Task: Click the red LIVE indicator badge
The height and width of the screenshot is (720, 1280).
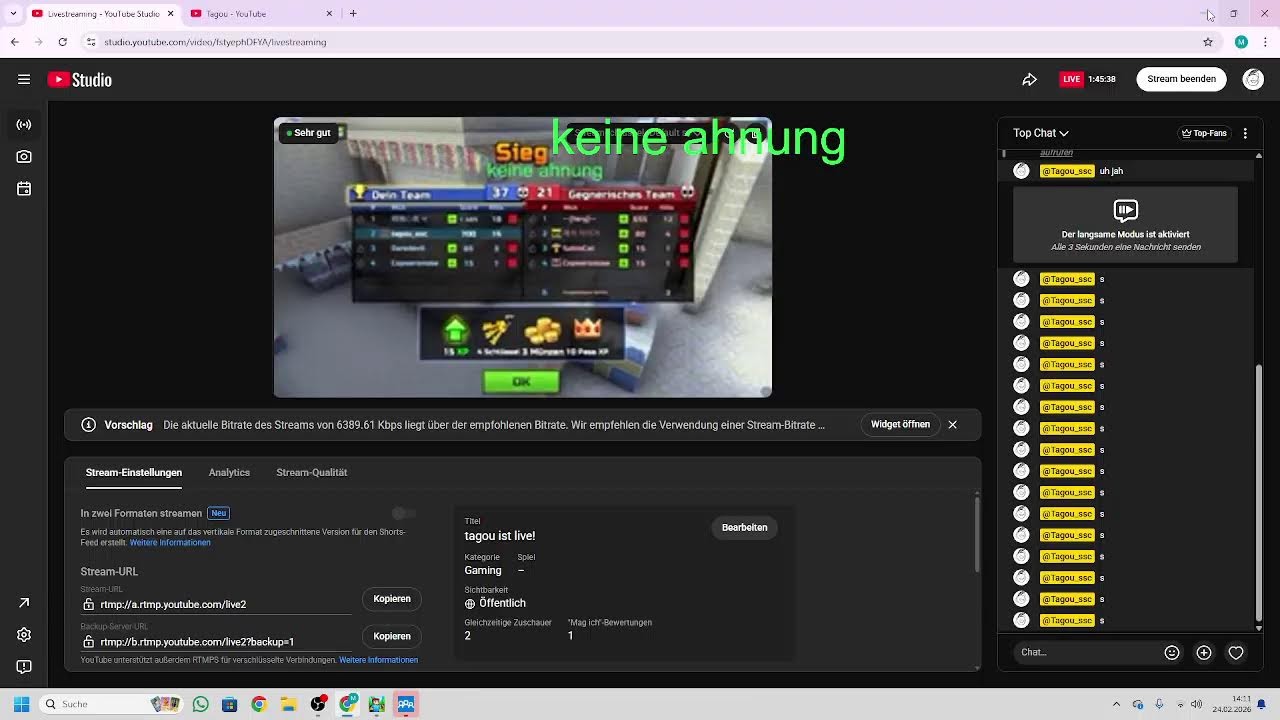Action: 1072,79
